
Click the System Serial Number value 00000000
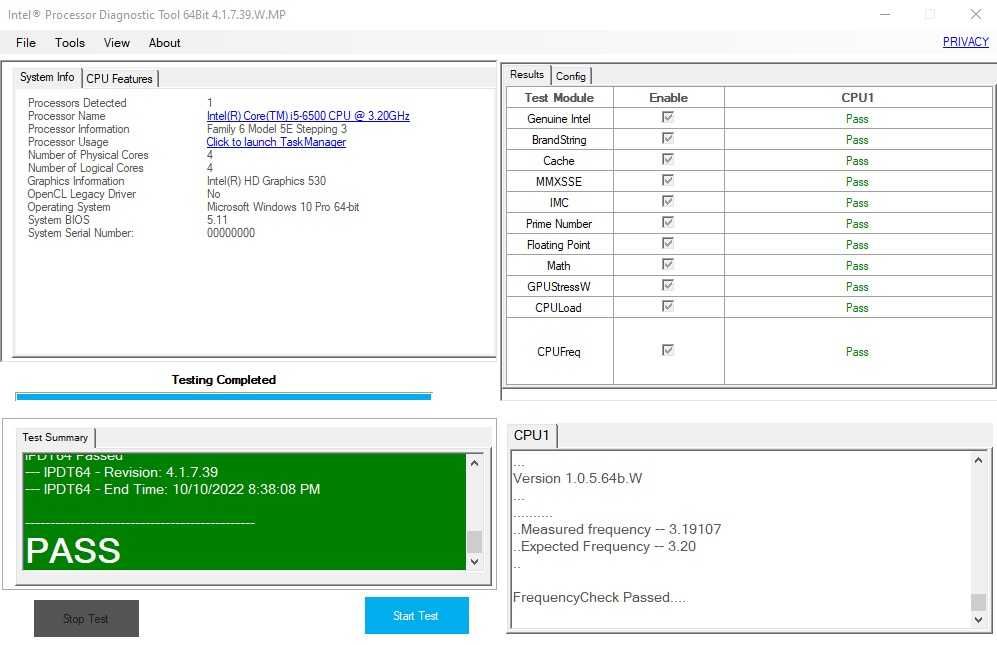click(231, 233)
